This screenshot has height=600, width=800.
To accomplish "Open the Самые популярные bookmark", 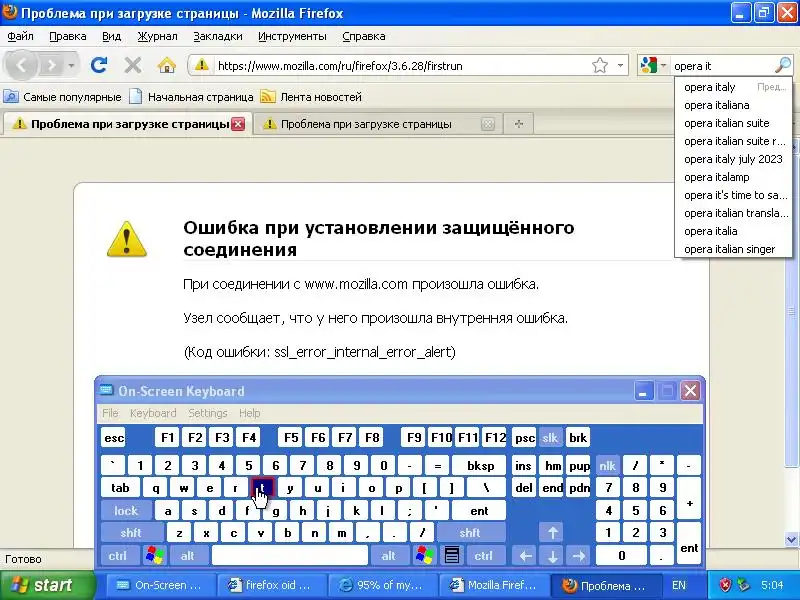I will [x=62, y=97].
